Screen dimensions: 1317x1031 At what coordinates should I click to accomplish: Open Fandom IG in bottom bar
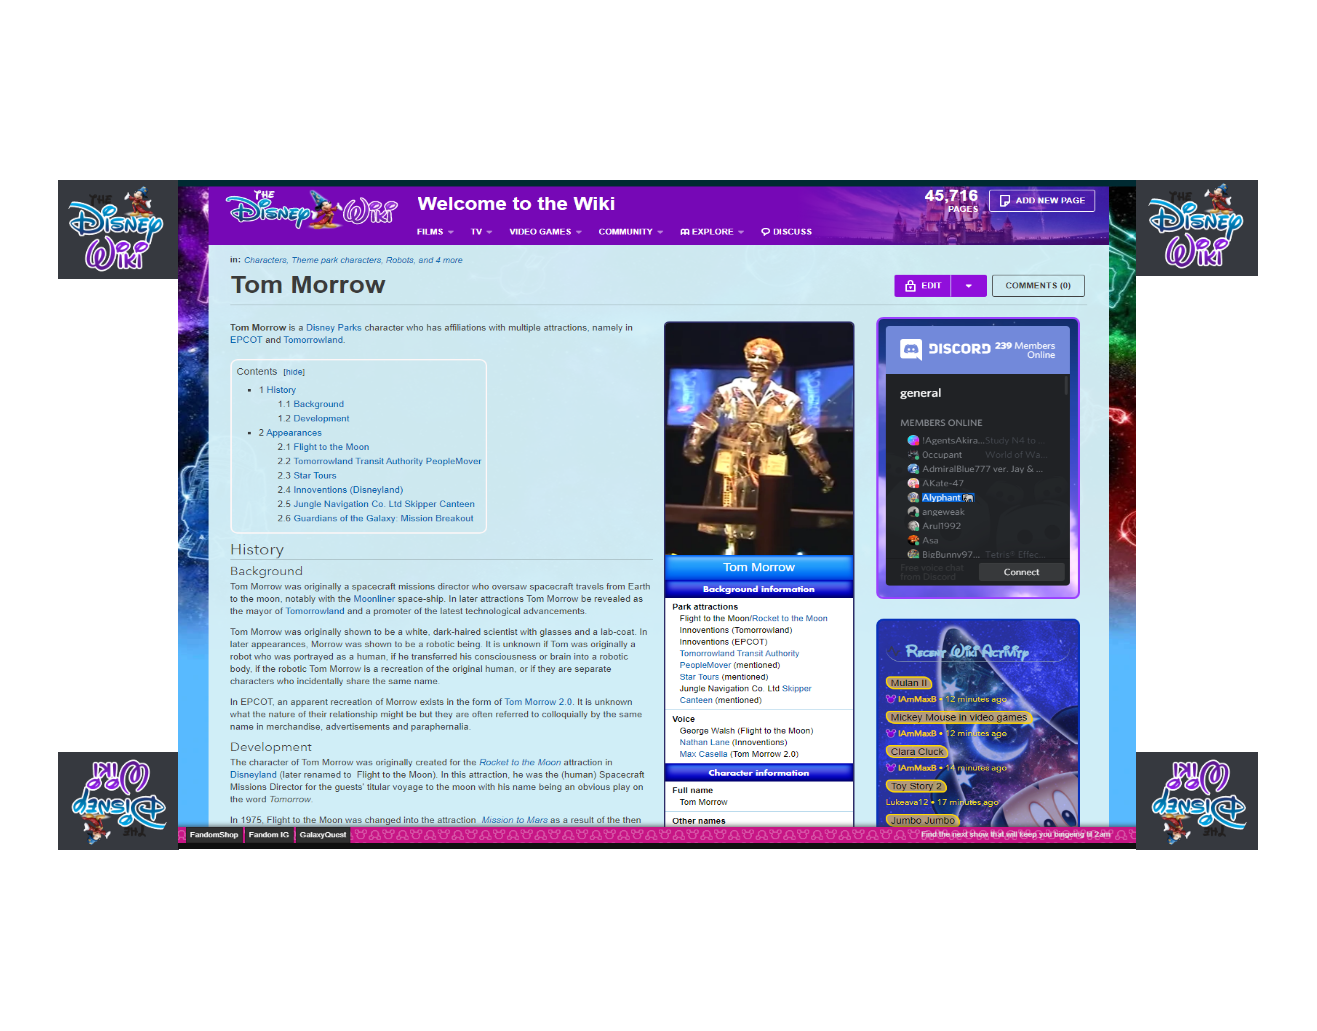click(x=269, y=835)
